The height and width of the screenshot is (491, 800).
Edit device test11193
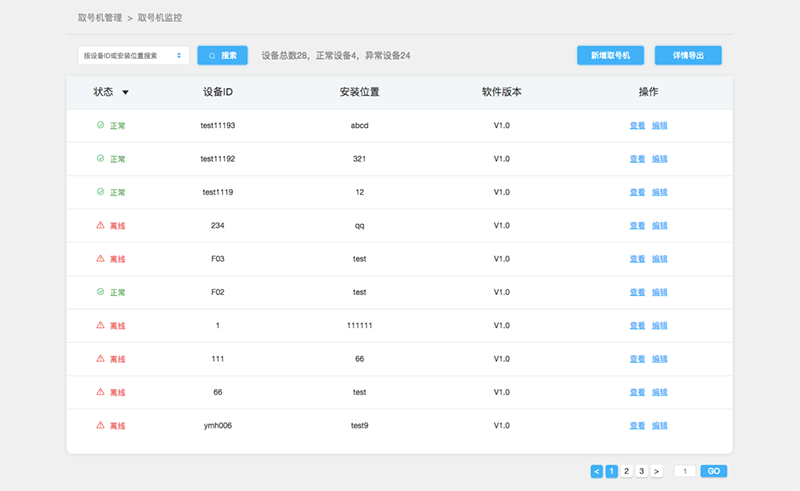660,126
